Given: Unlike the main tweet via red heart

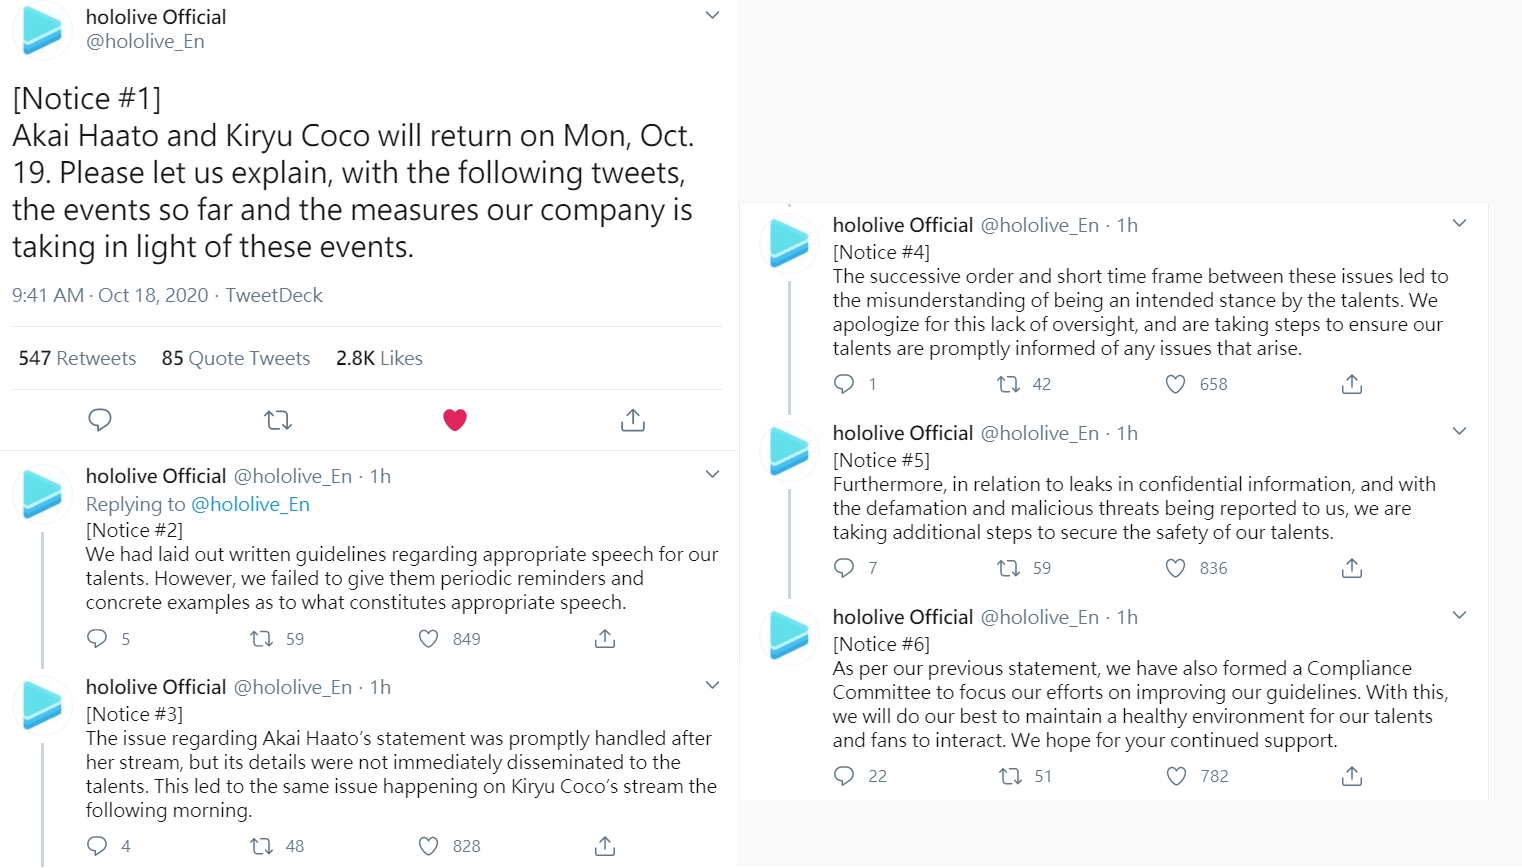Looking at the screenshot, I should point(455,420).
